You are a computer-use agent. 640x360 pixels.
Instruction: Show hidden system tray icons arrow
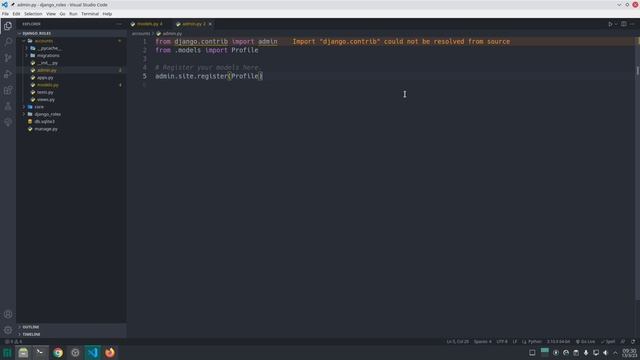click(x=616, y=353)
